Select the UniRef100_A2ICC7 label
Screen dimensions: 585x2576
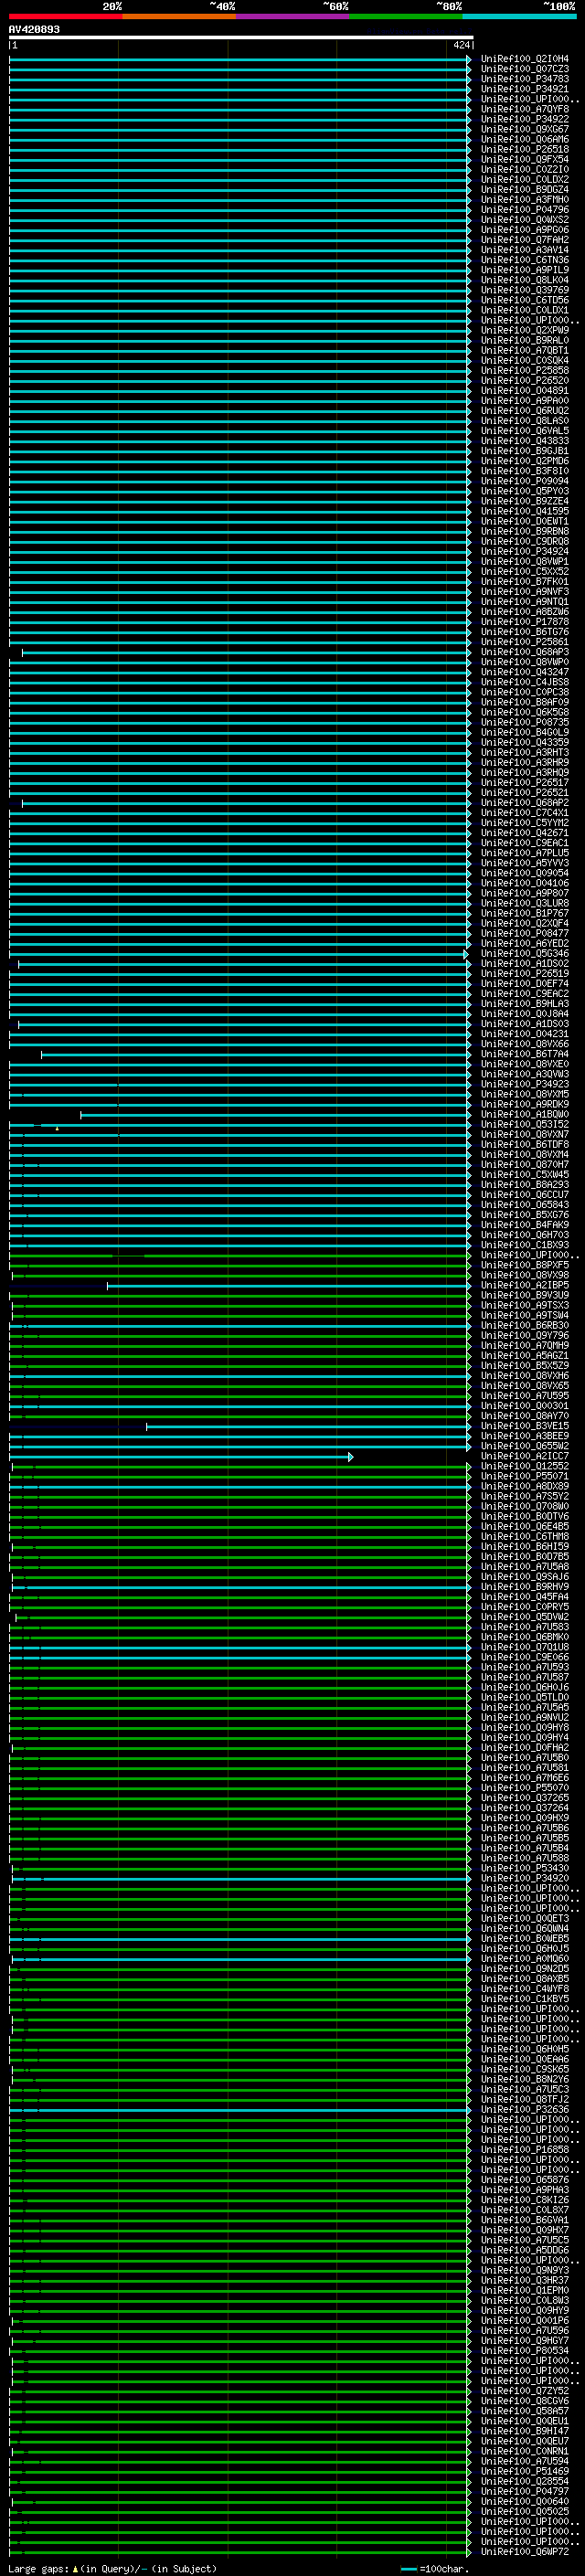pyautogui.click(x=525, y=1456)
